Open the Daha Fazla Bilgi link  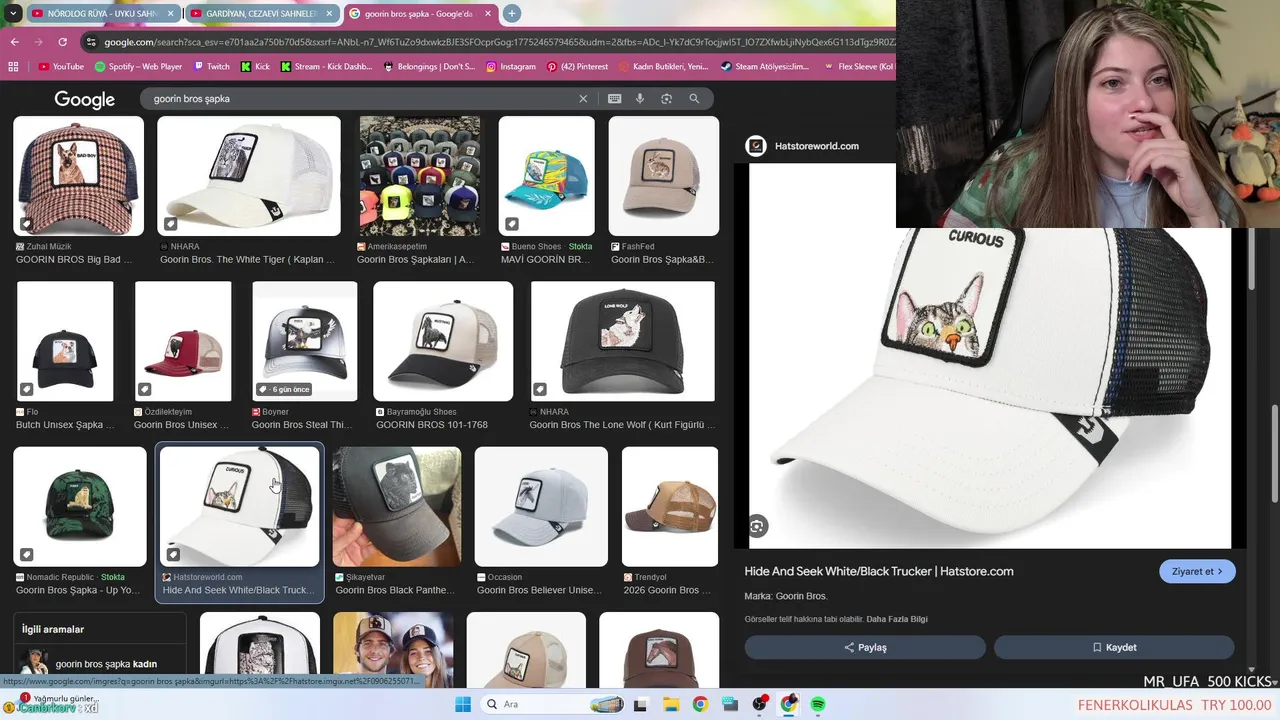[x=897, y=619]
